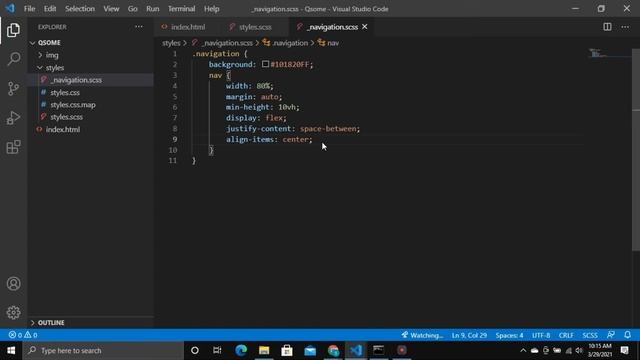Open color picker for #101820FF swatch
The width and height of the screenshot is (640, 360).
(265, 64)
